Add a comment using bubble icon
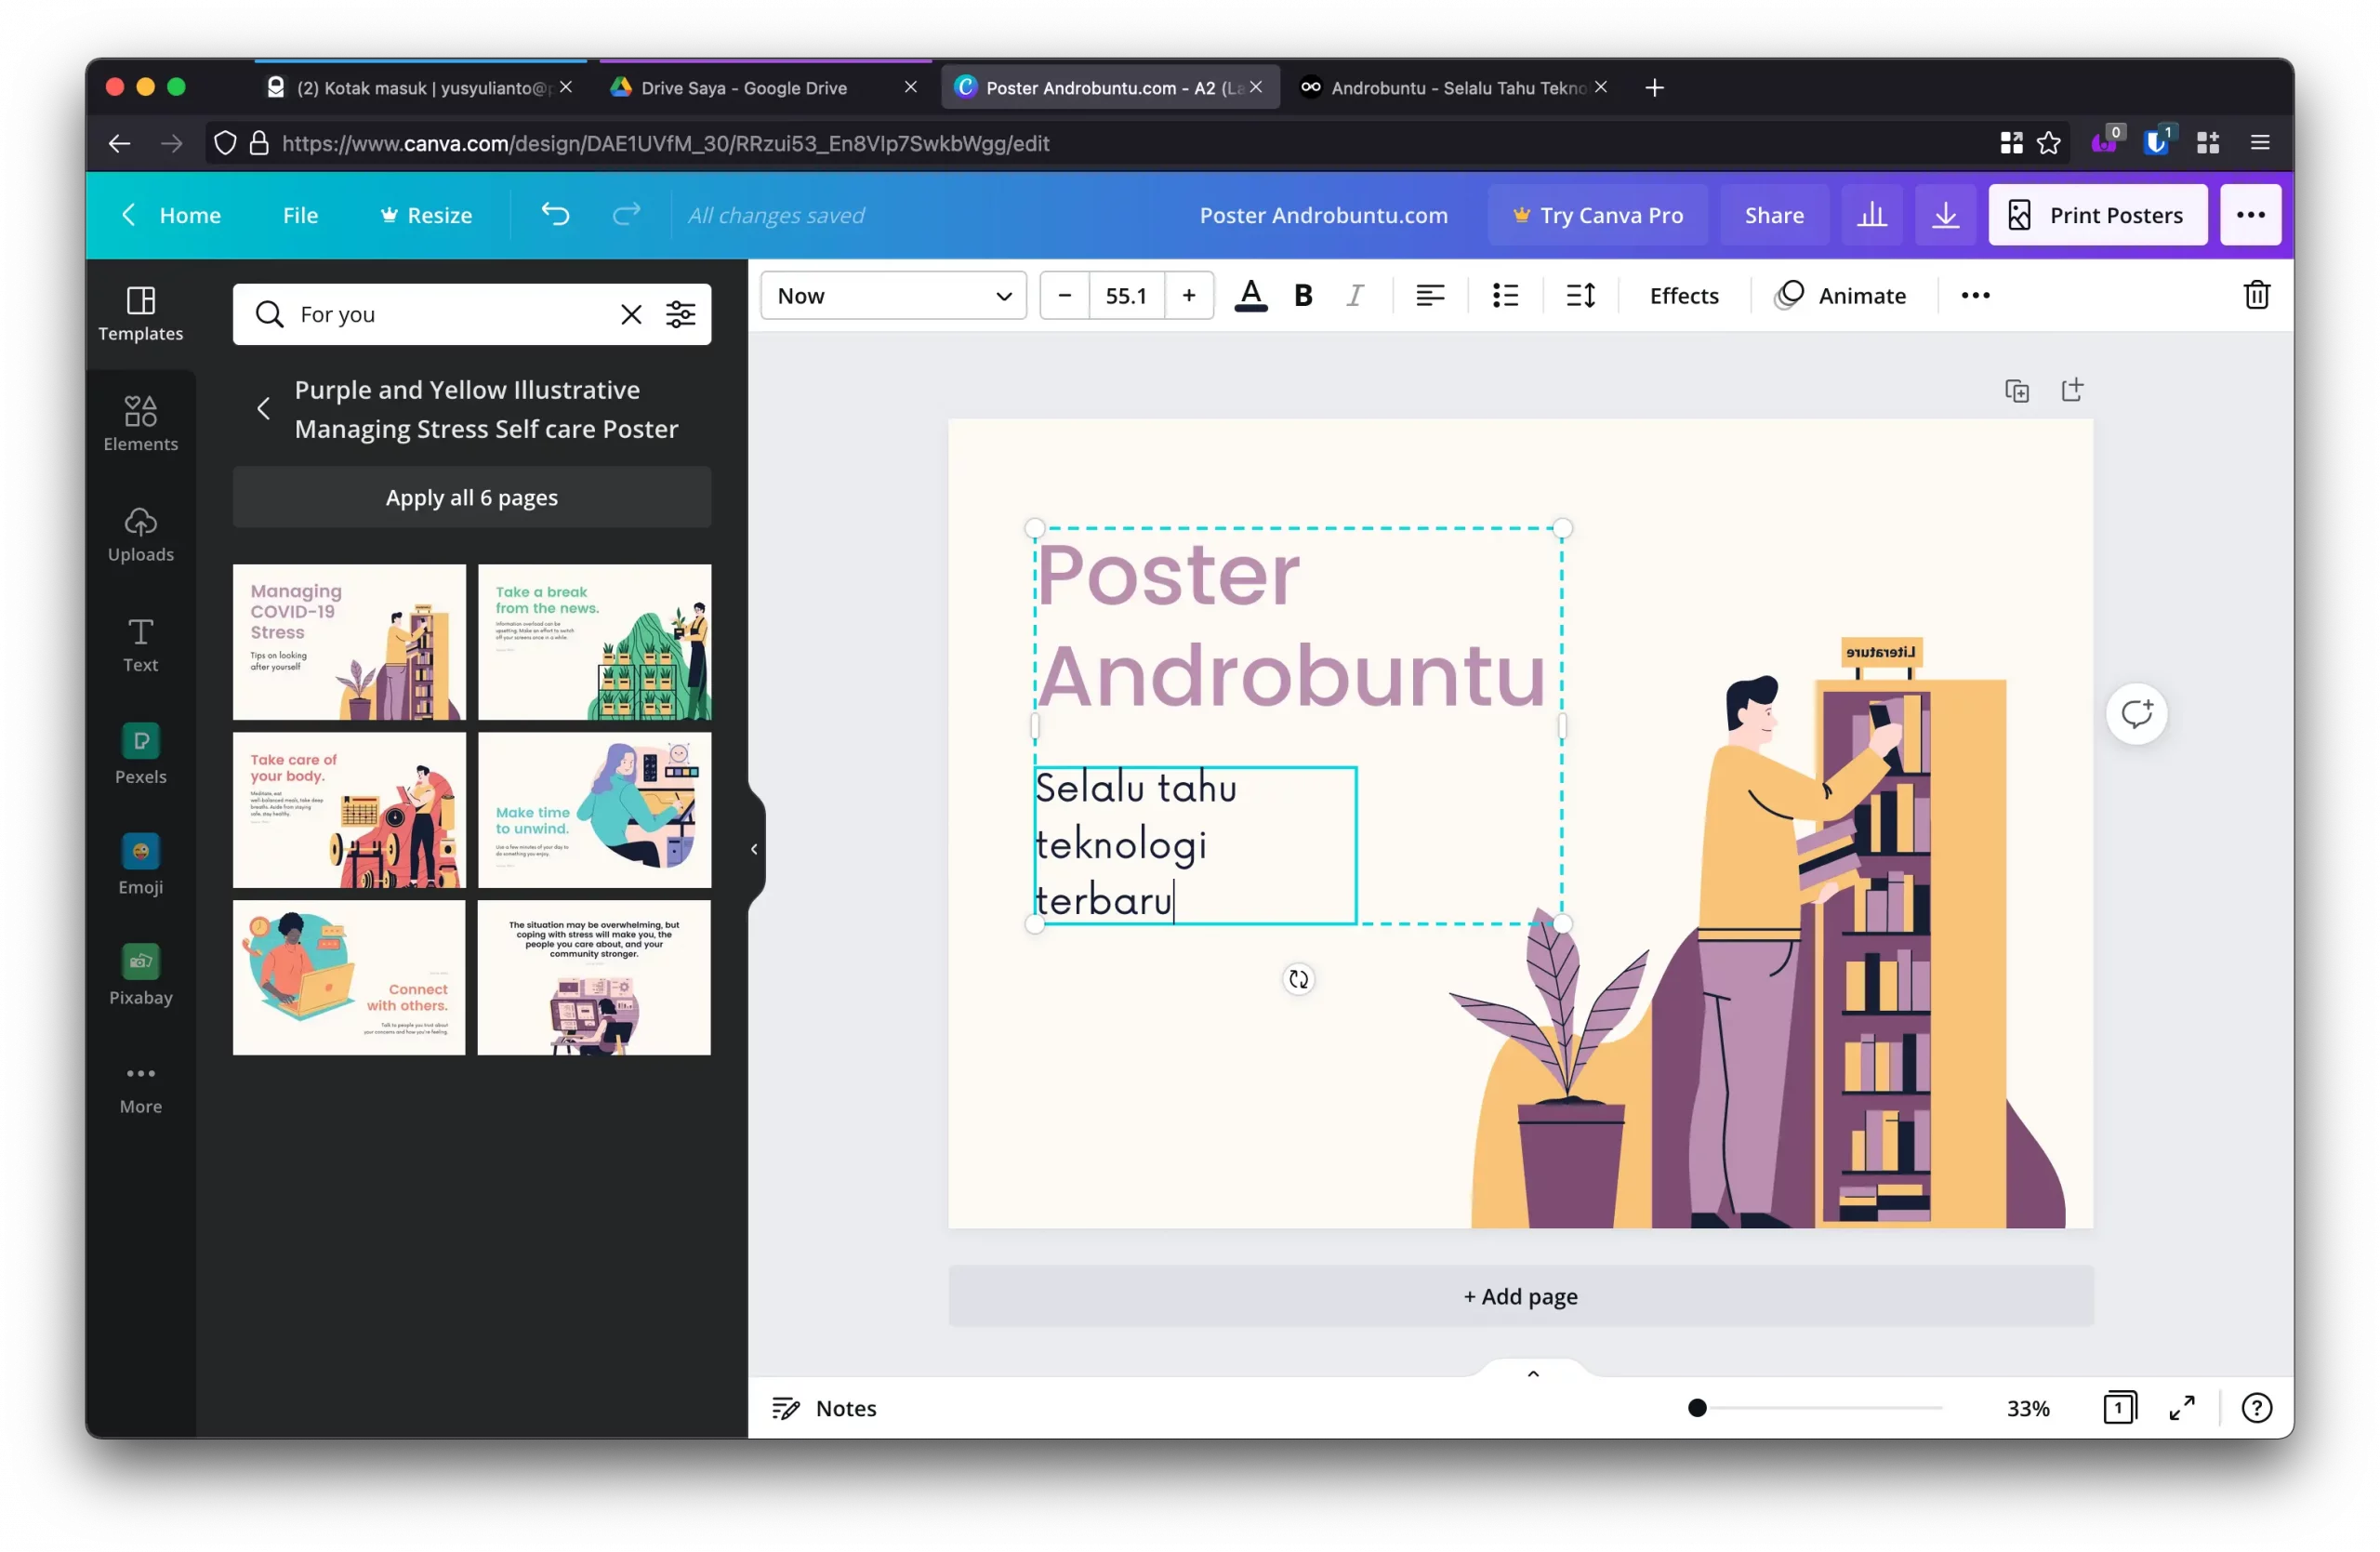The height and width of the screenshot is (1552, 2380). [x=2136, y=714]
